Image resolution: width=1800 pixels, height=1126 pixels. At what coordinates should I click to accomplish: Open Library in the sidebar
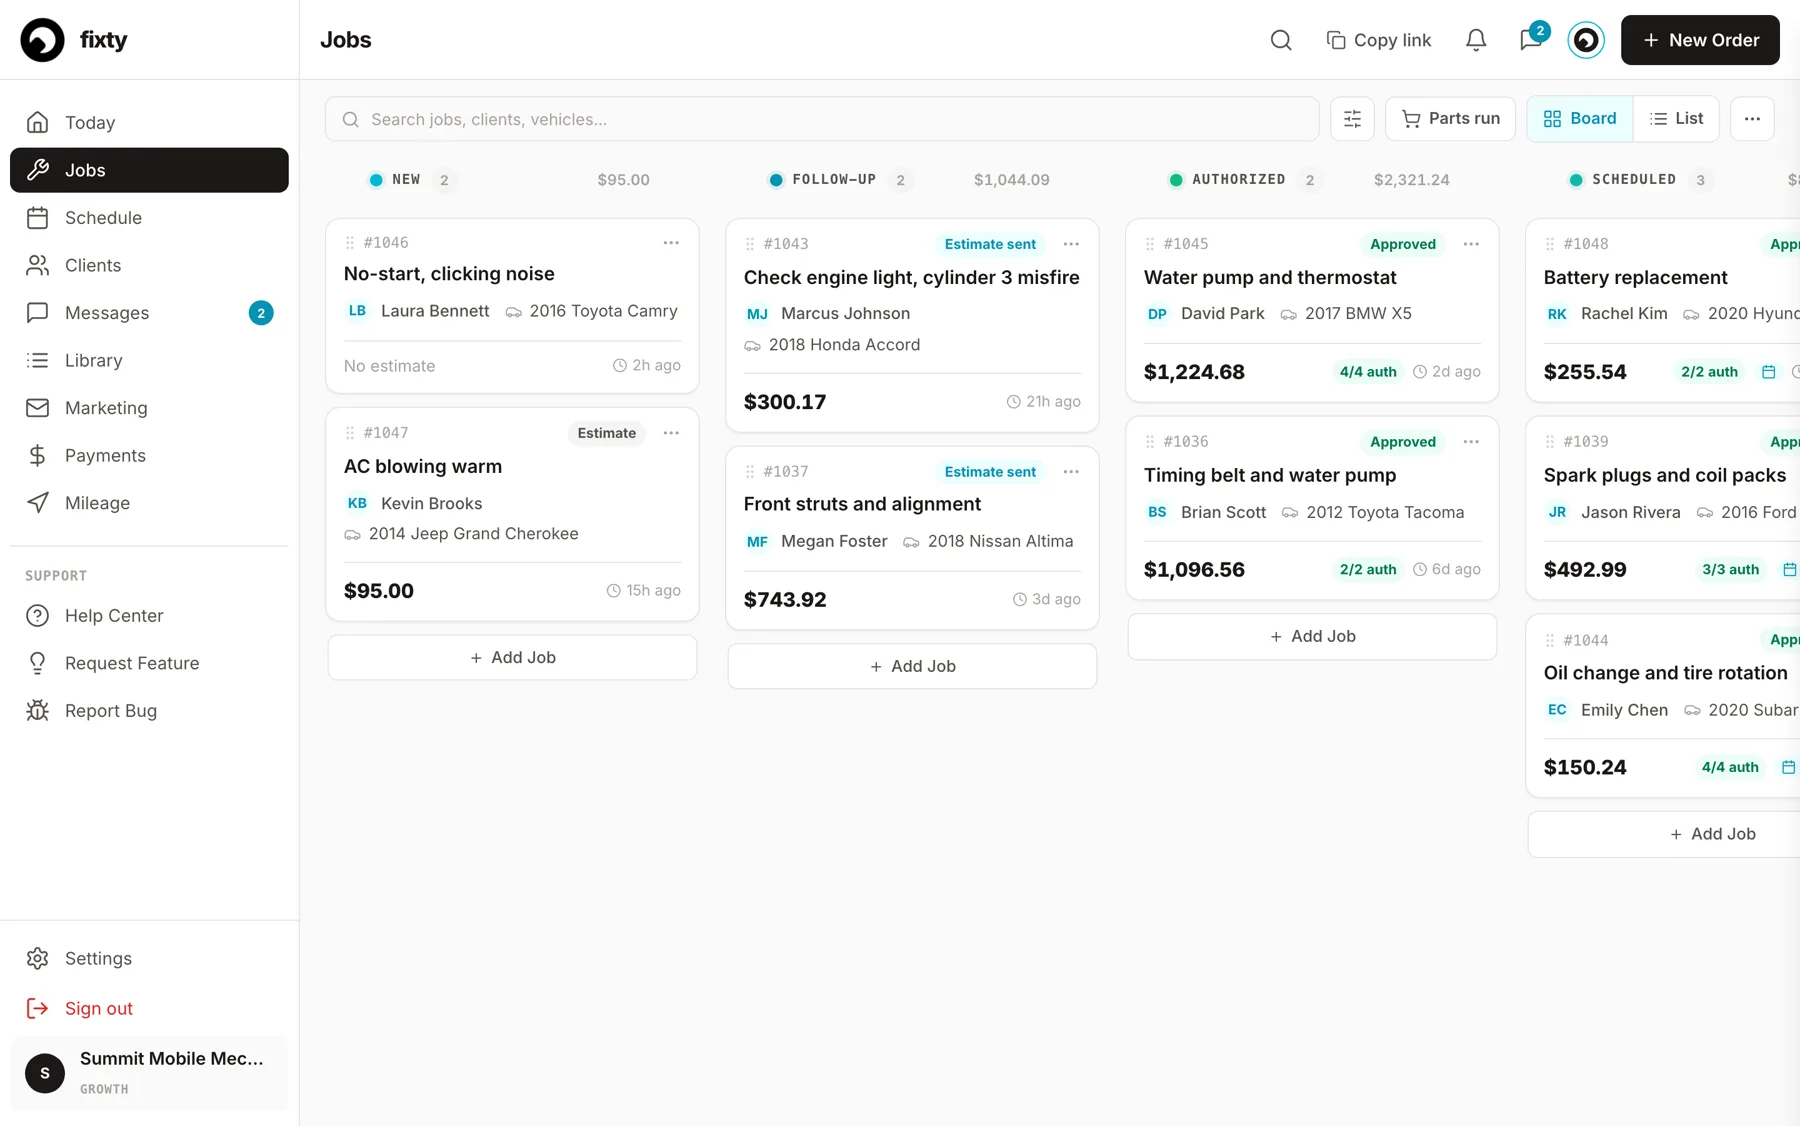[x=149, y=360]
